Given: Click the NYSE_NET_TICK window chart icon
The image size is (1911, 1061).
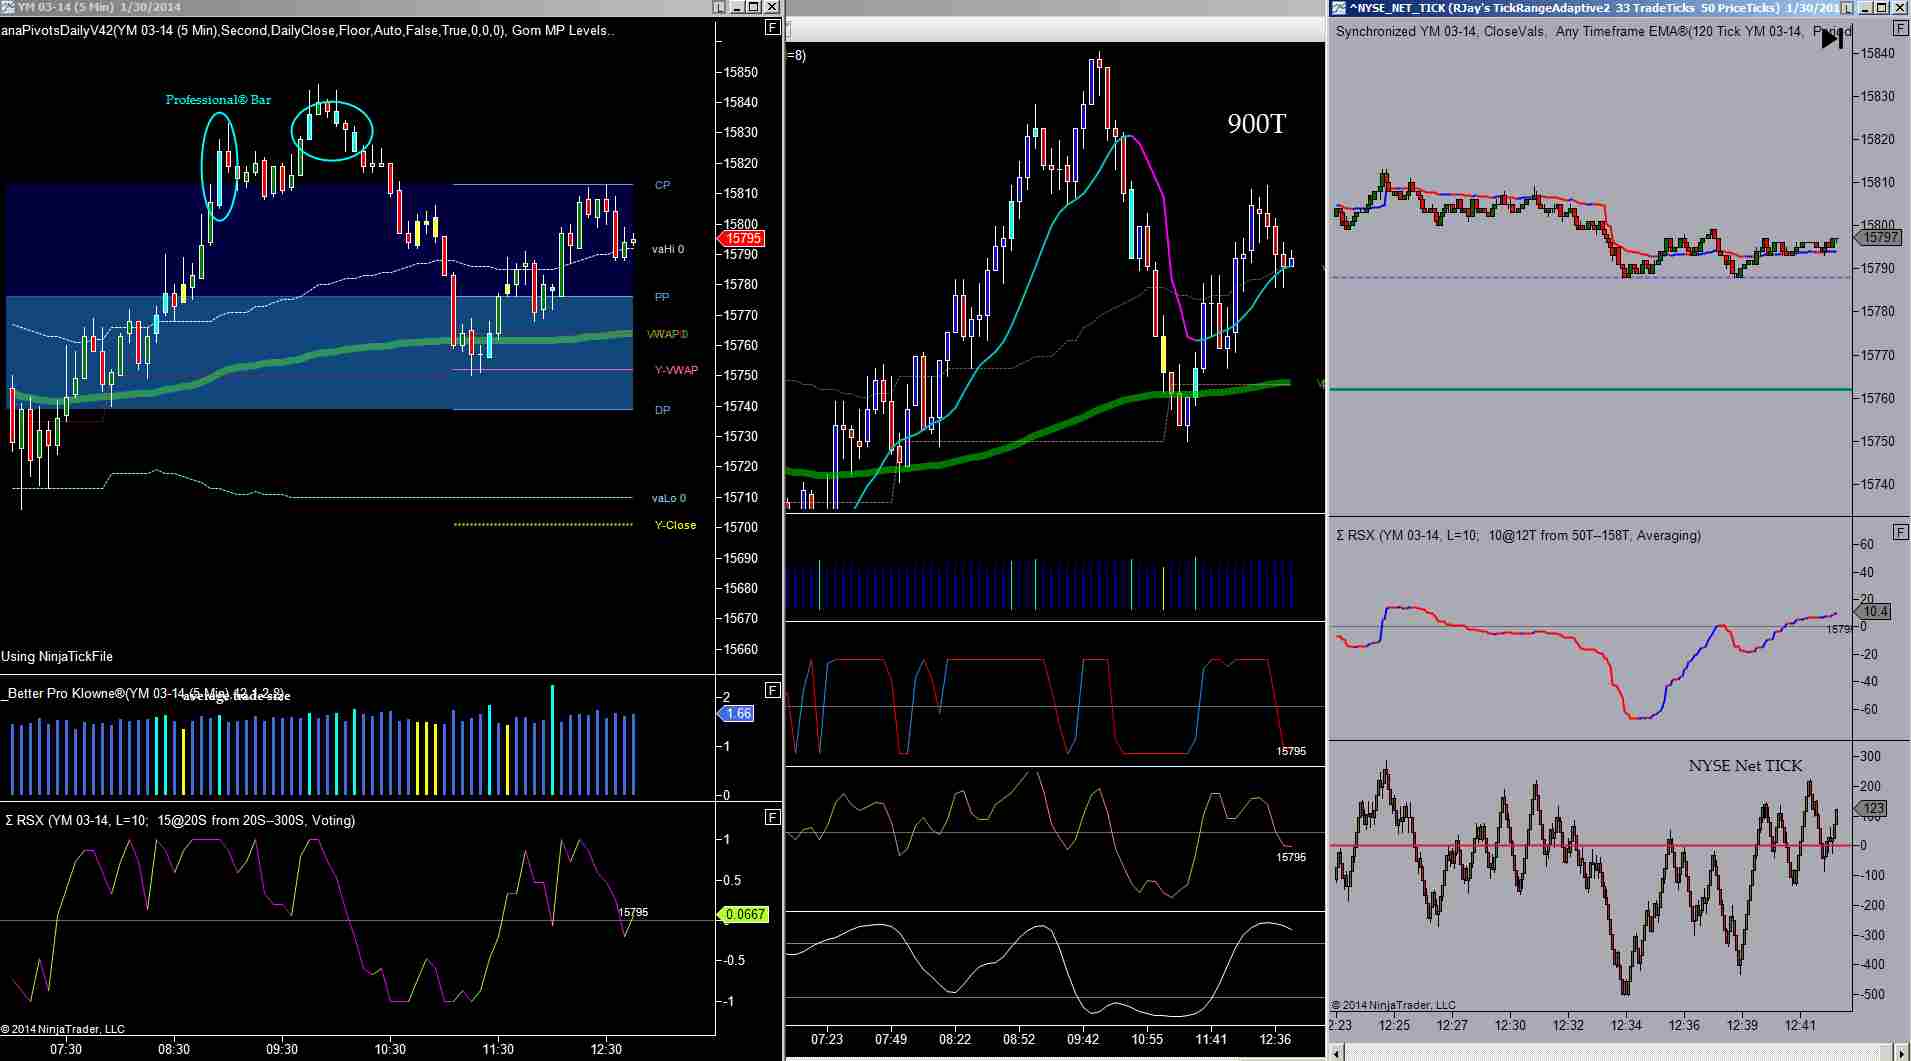Looking at the screenshot, I should tap(1338, 7).
